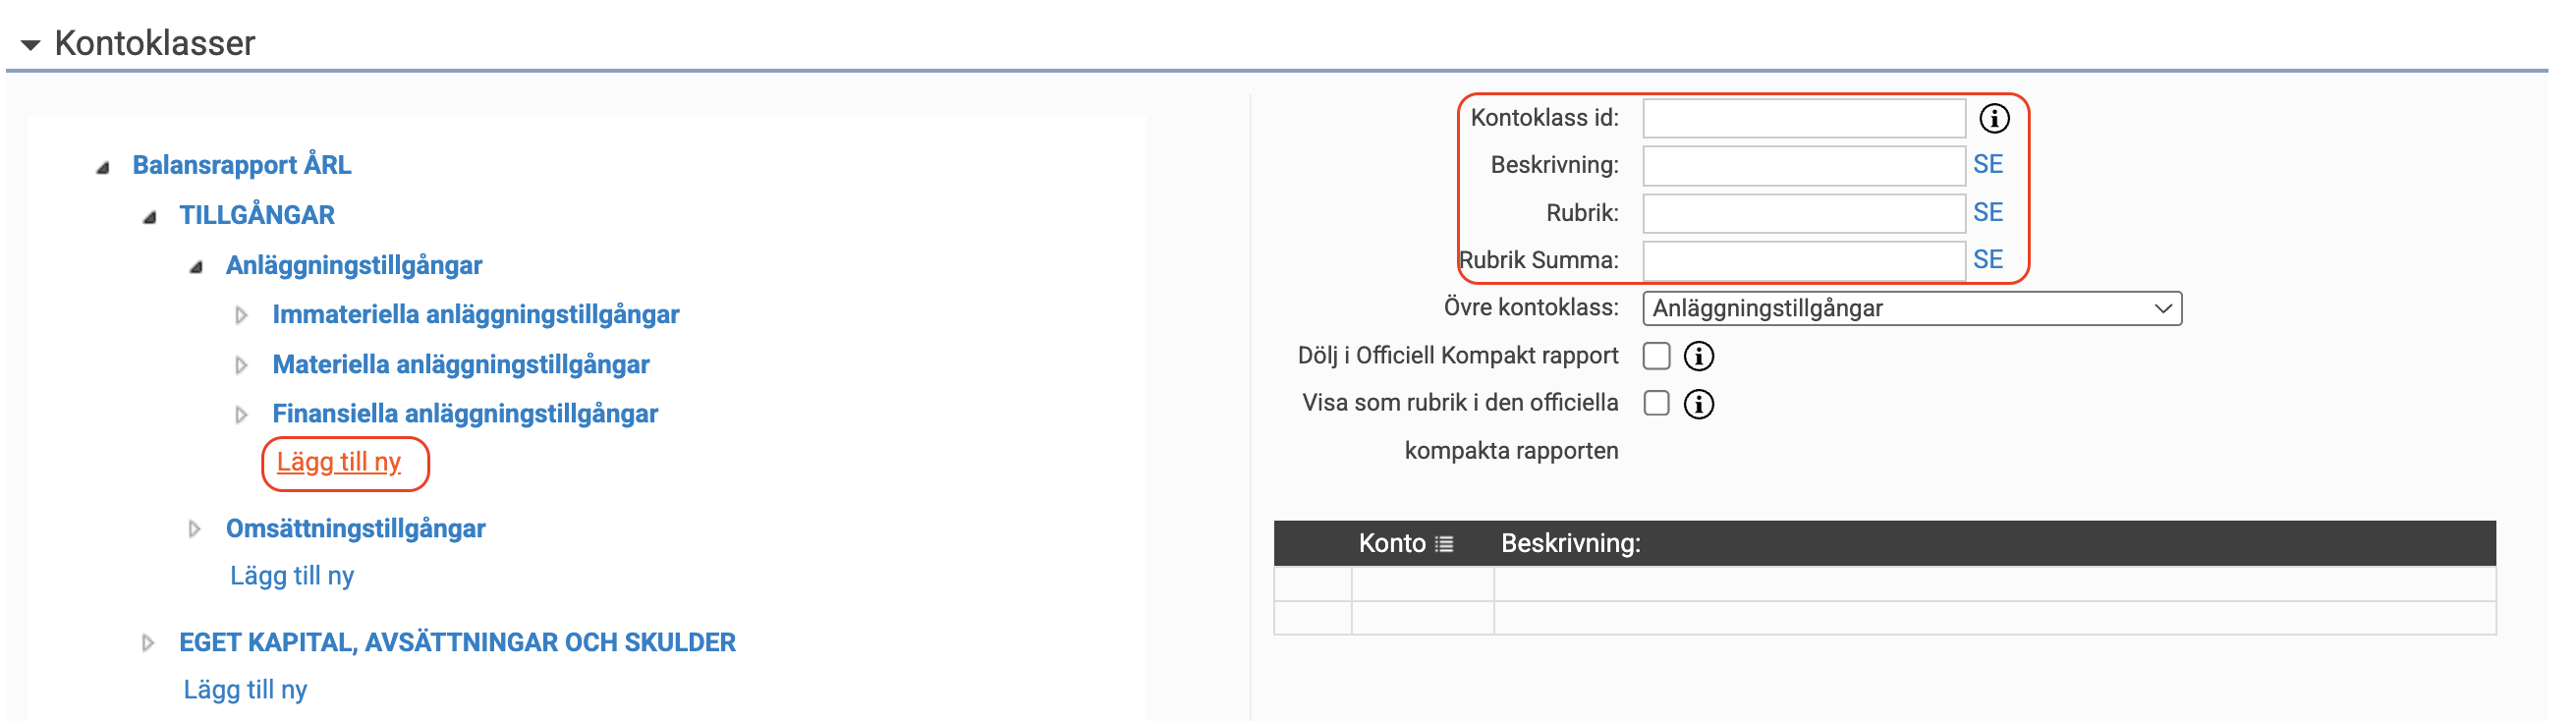Click the Konto column list icon

pos(1444,544)
